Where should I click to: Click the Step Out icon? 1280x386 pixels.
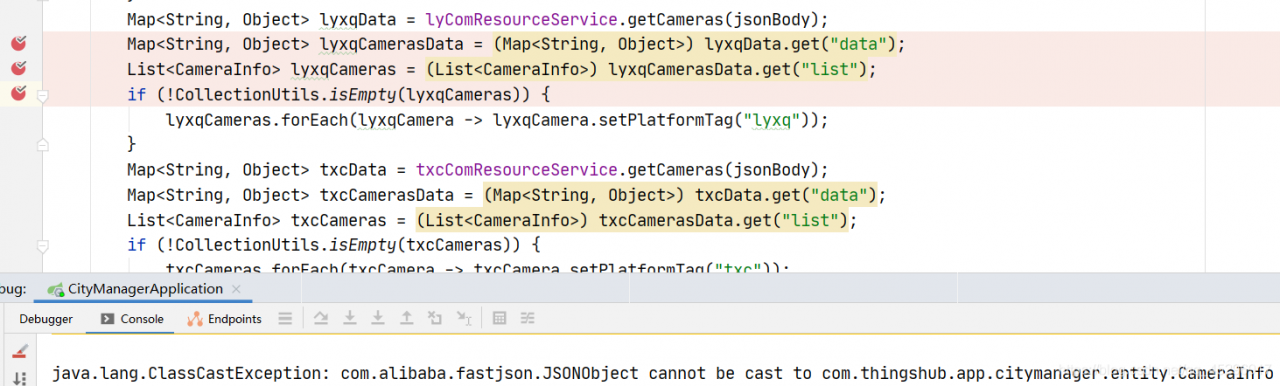pos(406,318)
